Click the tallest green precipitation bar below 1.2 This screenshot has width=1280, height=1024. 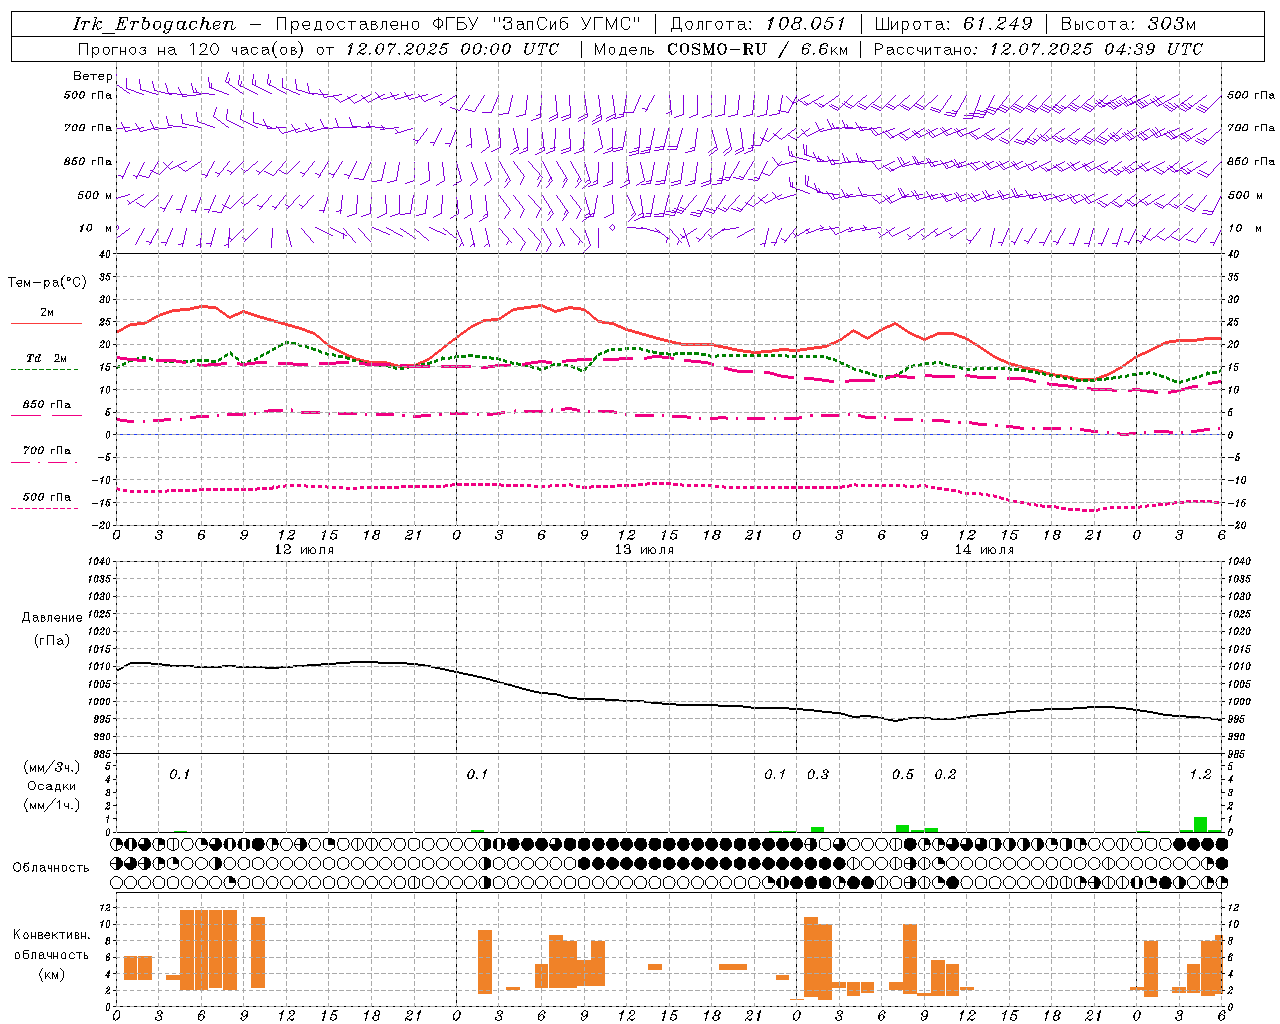(1200, 824)
